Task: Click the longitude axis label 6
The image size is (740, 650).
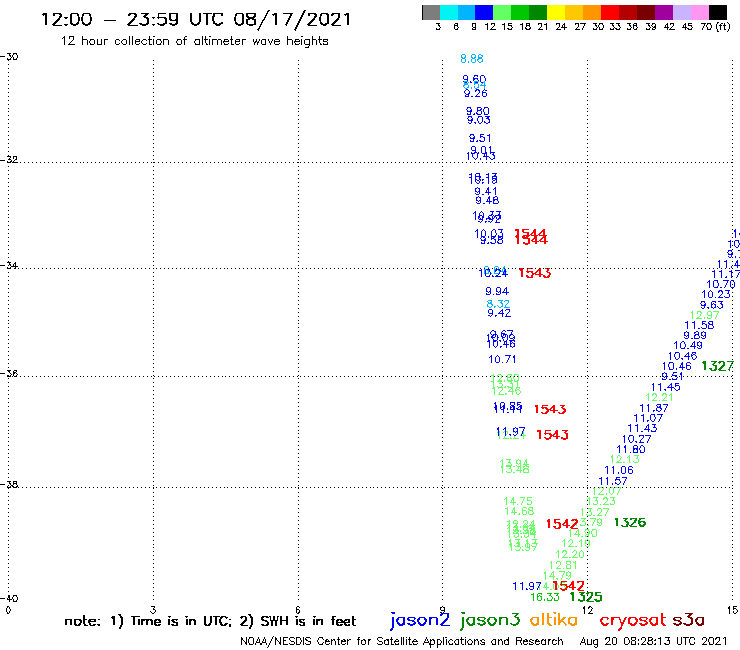Action: 298,610
